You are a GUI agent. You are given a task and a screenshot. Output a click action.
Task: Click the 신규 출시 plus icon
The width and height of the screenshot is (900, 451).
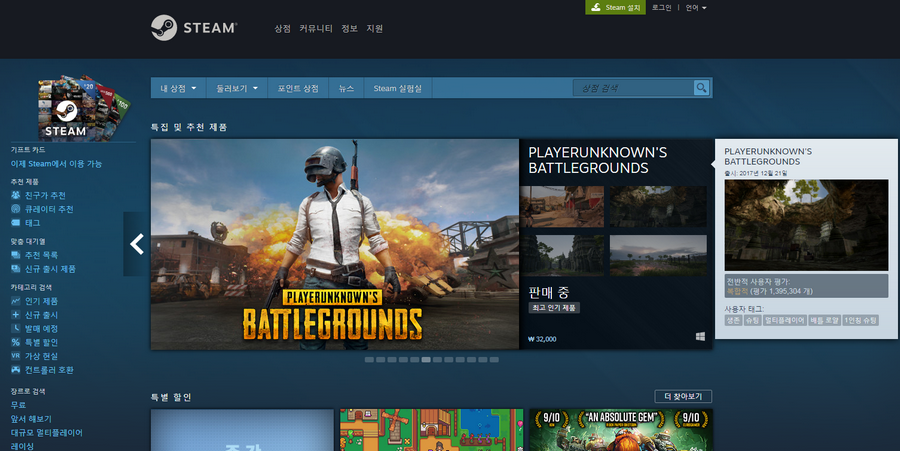(x=15, y=314)
